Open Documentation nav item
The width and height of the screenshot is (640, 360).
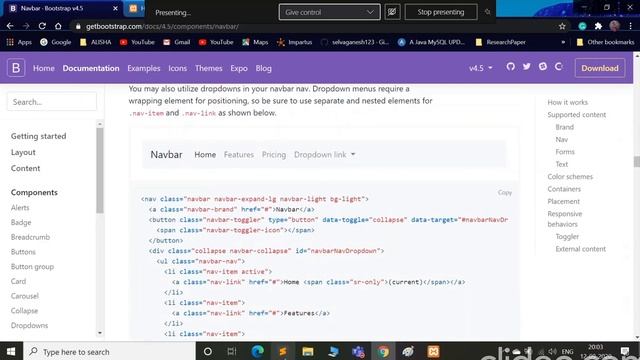coord(91,68)
